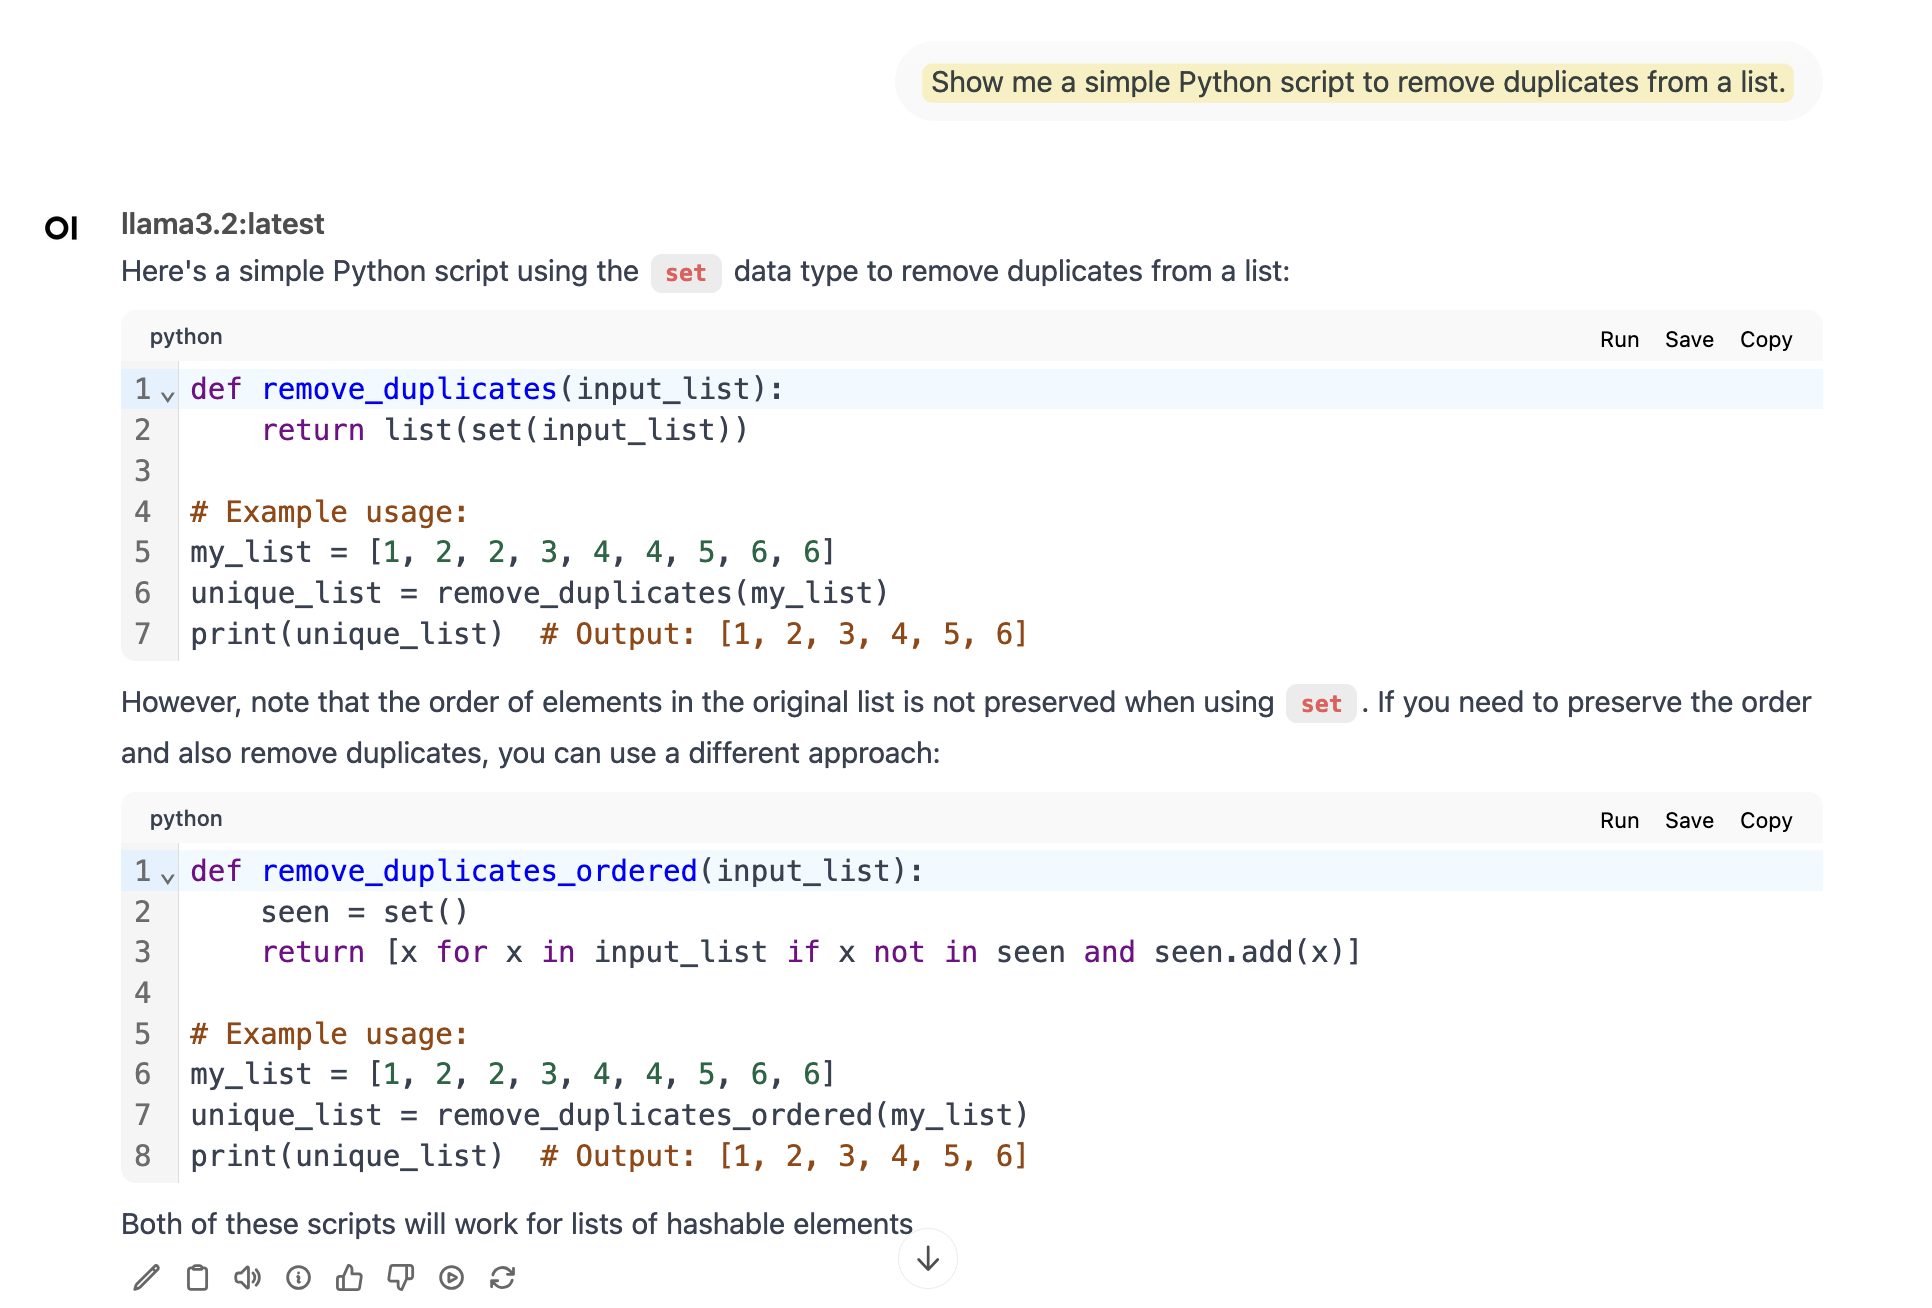Copy the response using the clipboard icon

point(197,1277)
